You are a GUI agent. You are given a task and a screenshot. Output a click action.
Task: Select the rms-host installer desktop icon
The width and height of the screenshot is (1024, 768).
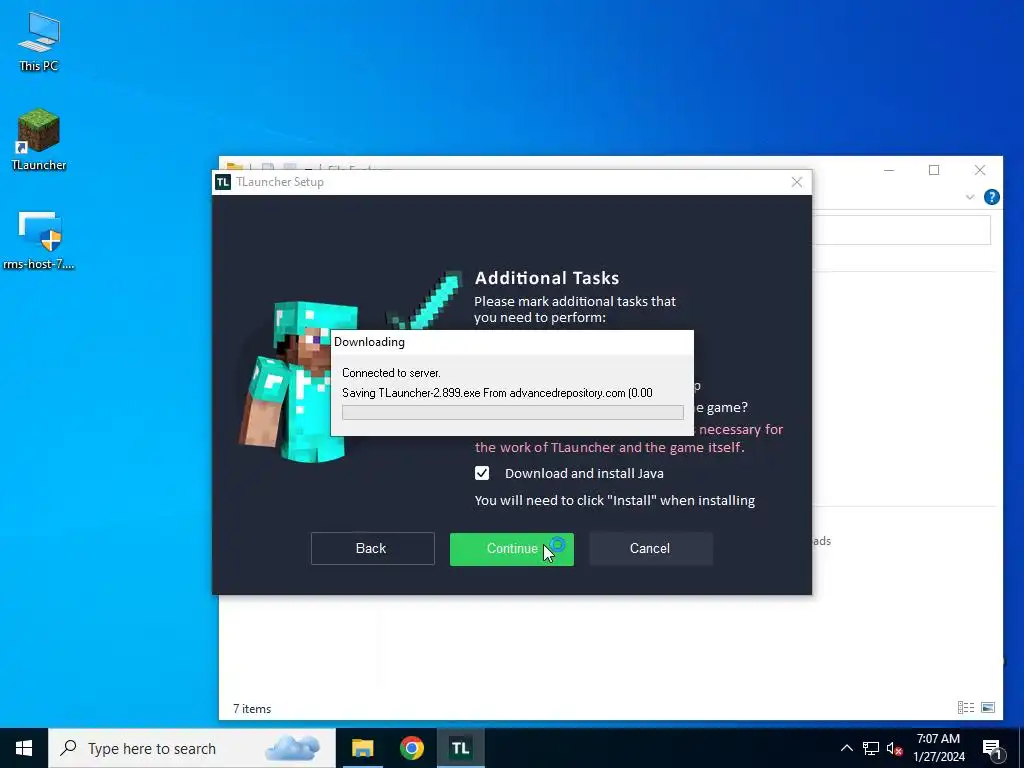(39, 240)
